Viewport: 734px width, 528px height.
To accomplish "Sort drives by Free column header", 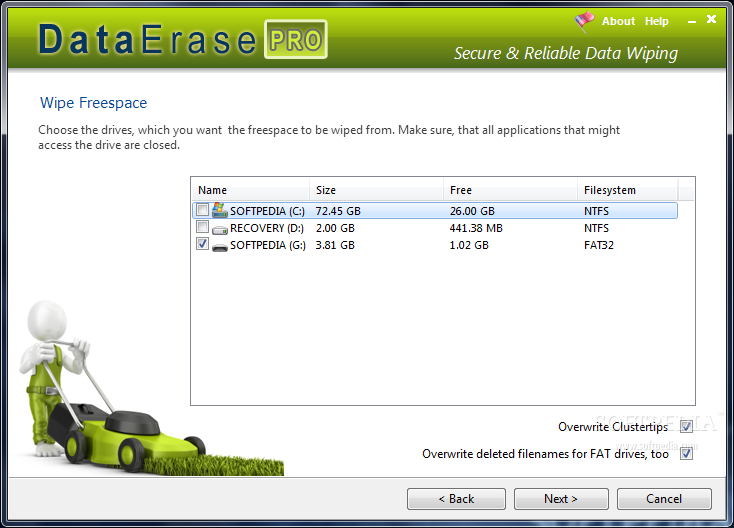I will [510, 190].
